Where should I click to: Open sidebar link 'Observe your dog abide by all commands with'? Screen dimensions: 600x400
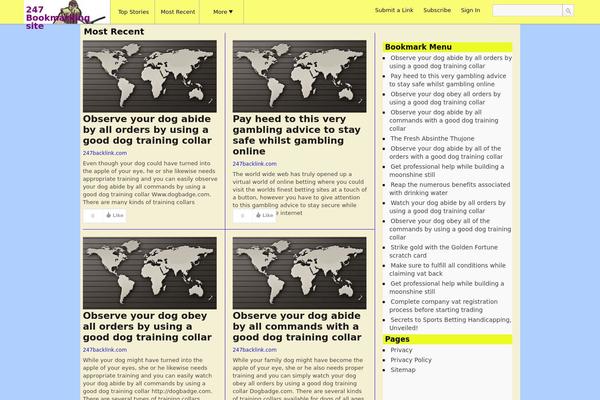tap(443, 121)
